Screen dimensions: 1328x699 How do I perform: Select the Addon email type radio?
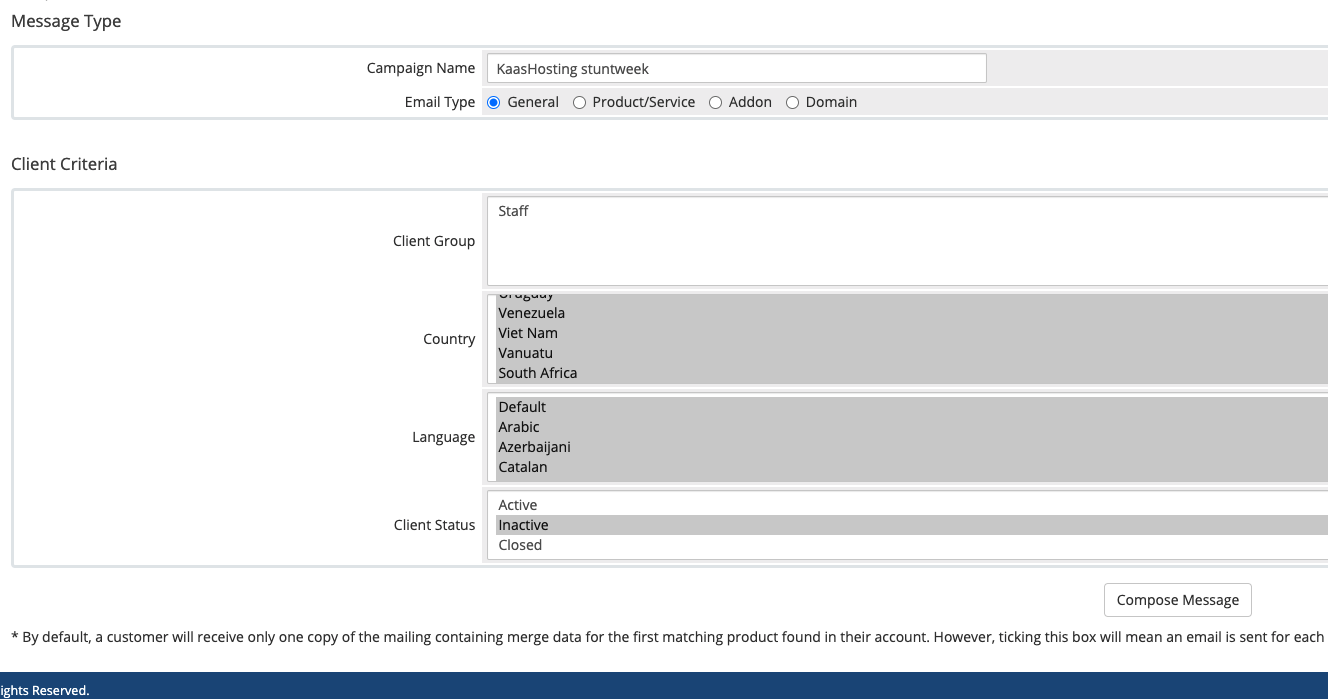coord(715,102)
